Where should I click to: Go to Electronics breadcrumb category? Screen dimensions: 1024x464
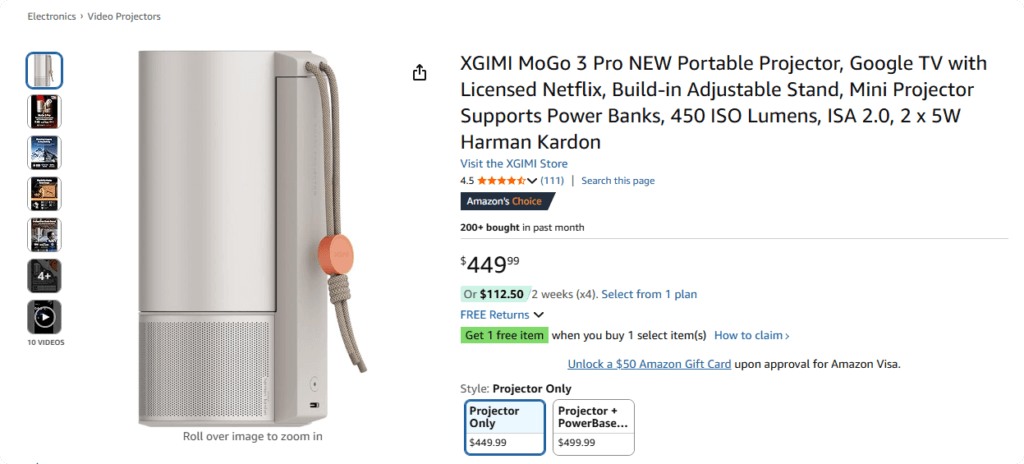coord(54,17)
